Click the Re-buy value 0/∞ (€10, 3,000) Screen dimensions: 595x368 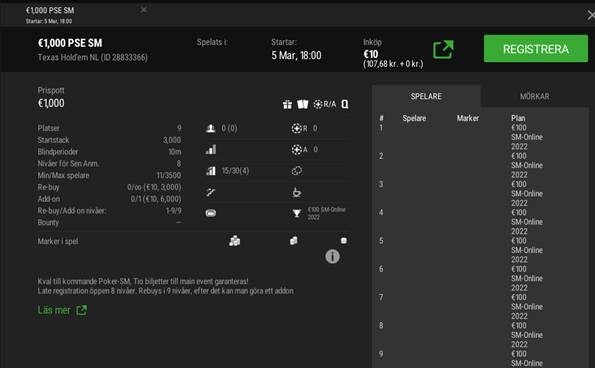154,187
